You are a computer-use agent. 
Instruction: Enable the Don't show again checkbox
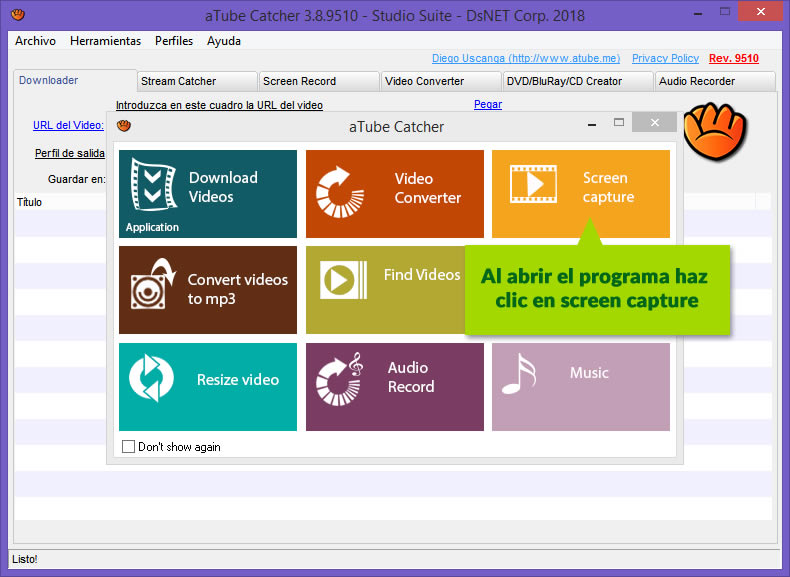pos(128,446)
